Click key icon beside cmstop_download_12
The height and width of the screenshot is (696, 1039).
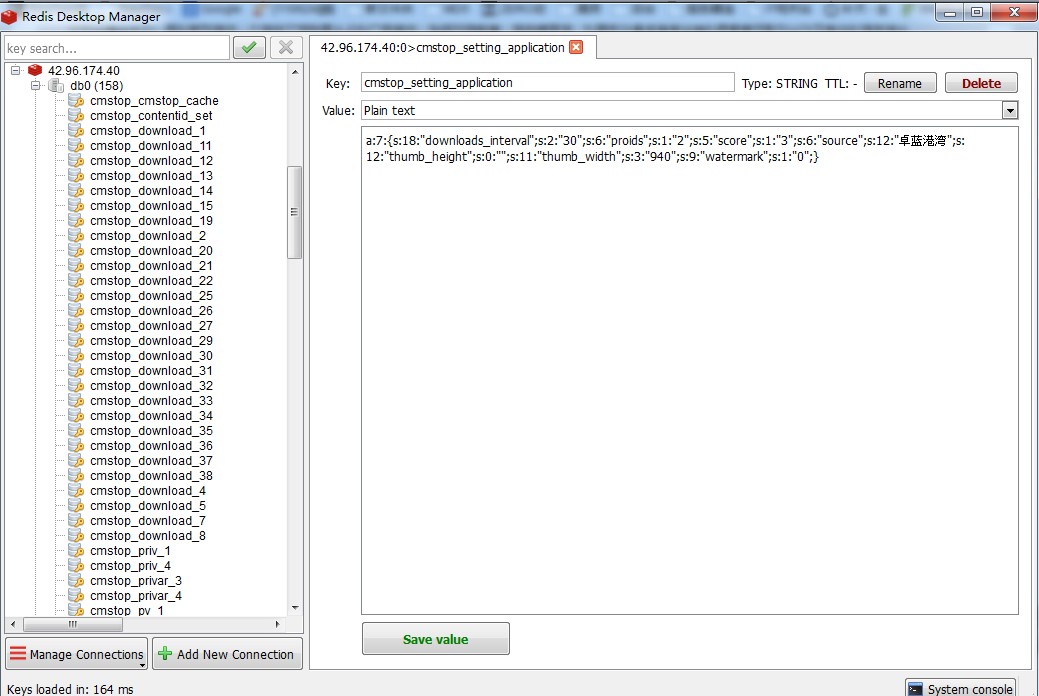(x=76, y=160)
